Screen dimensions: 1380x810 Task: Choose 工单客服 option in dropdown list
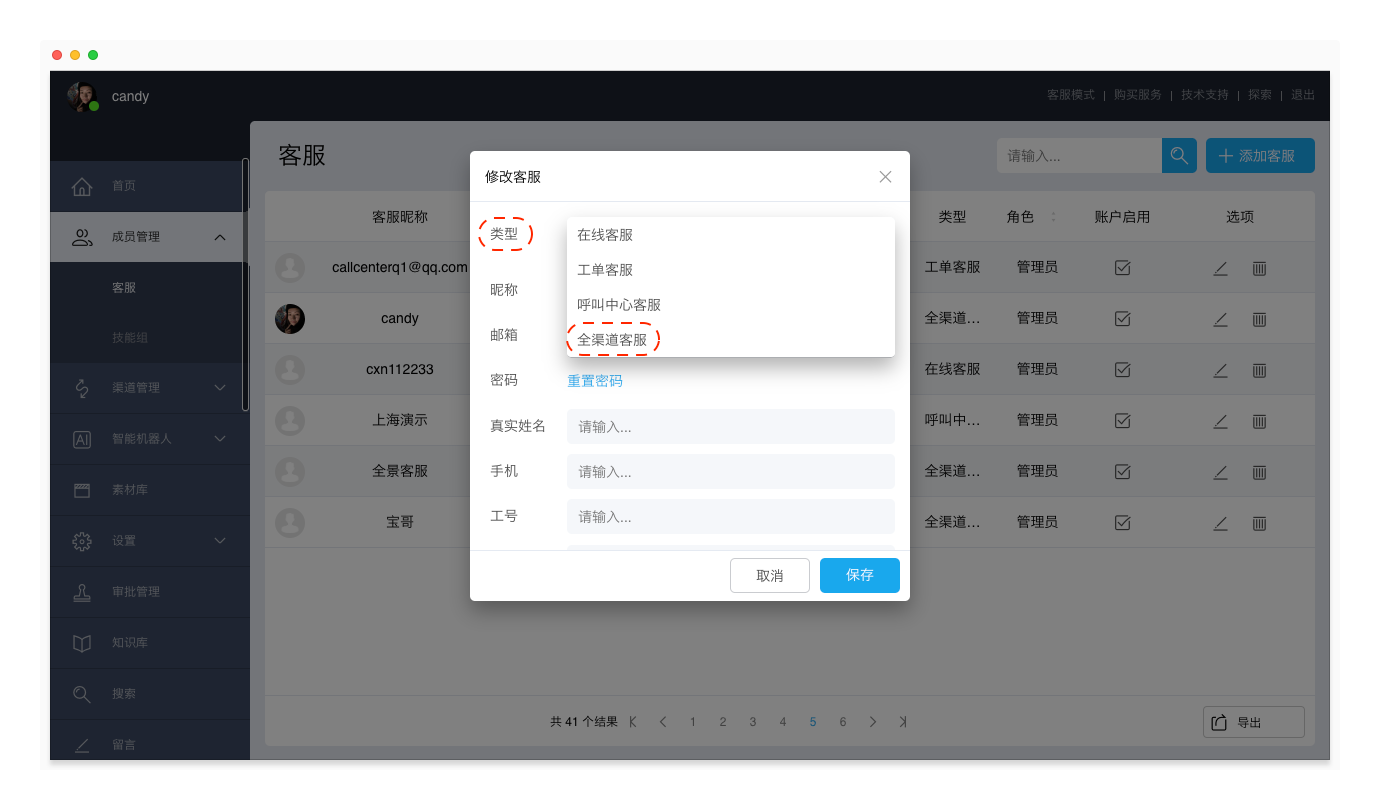click(605, 270)
